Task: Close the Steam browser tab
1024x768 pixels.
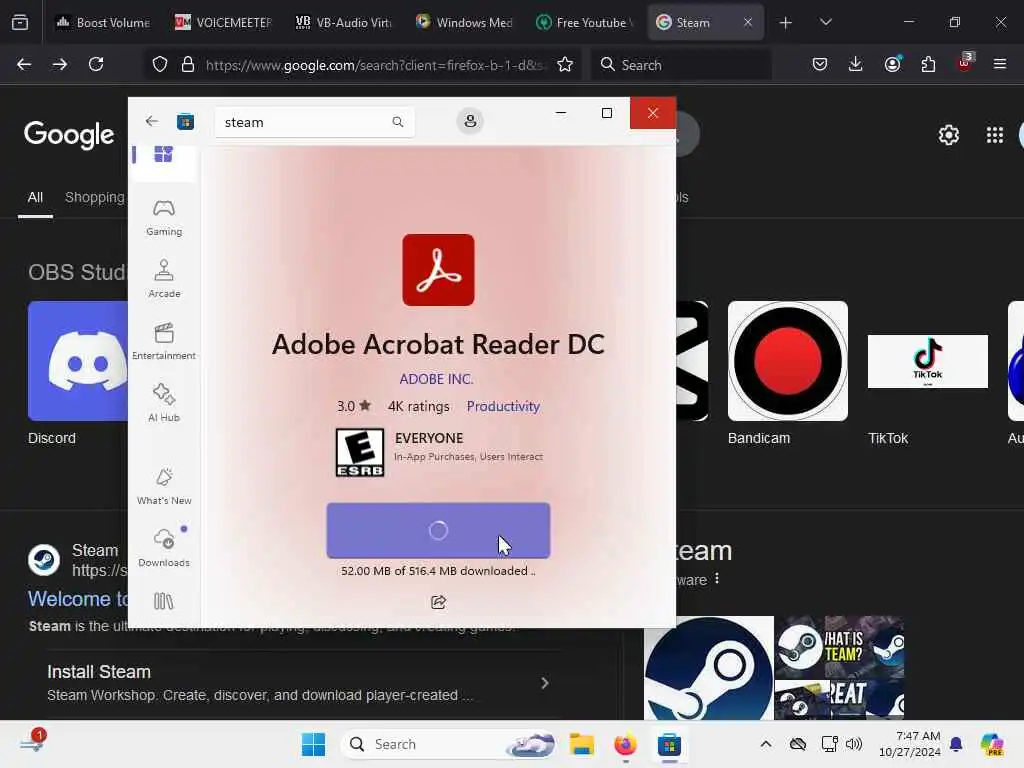Action: tap(748, 22)
